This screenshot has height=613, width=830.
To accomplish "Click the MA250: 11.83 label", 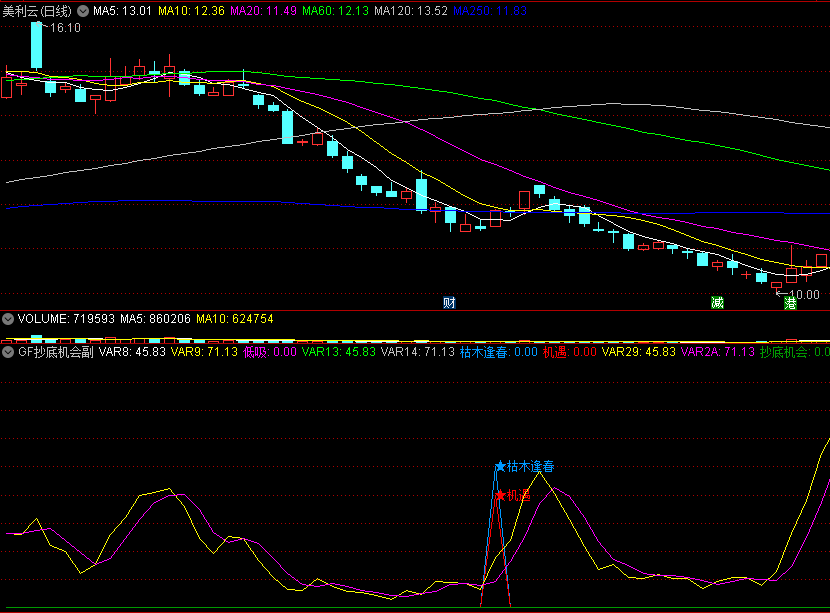I will coord(490,11).
